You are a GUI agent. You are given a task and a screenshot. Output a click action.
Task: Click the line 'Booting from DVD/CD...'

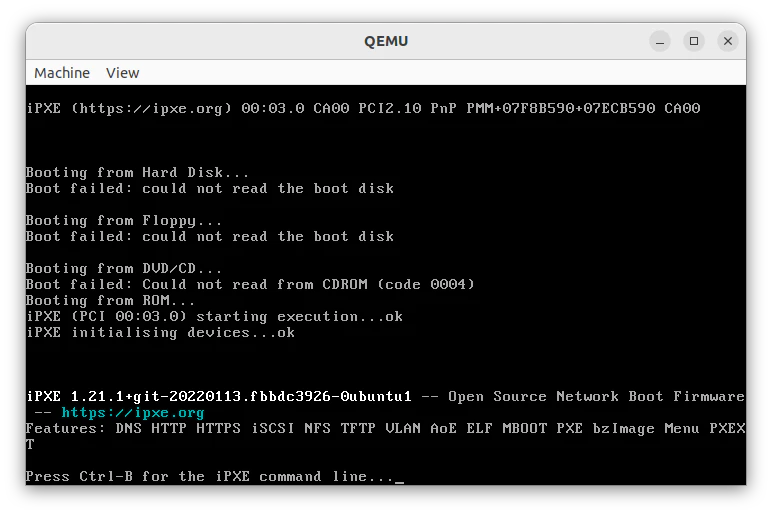click(124, 268)
